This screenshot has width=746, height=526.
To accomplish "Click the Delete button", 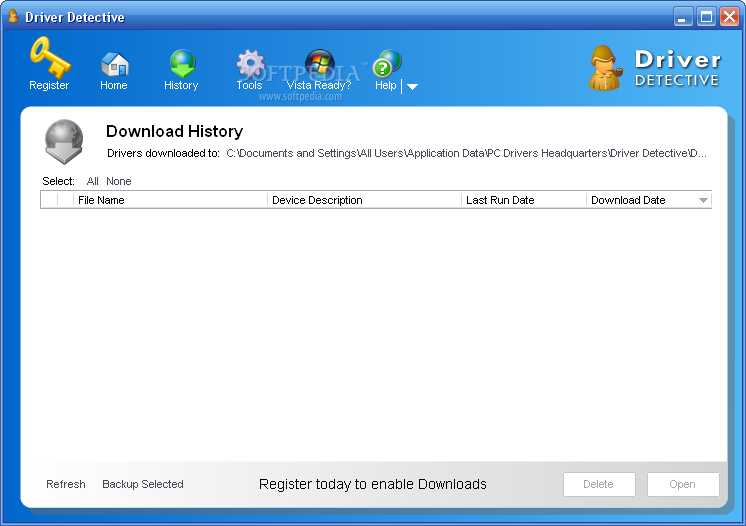I will tap(599, 484).
